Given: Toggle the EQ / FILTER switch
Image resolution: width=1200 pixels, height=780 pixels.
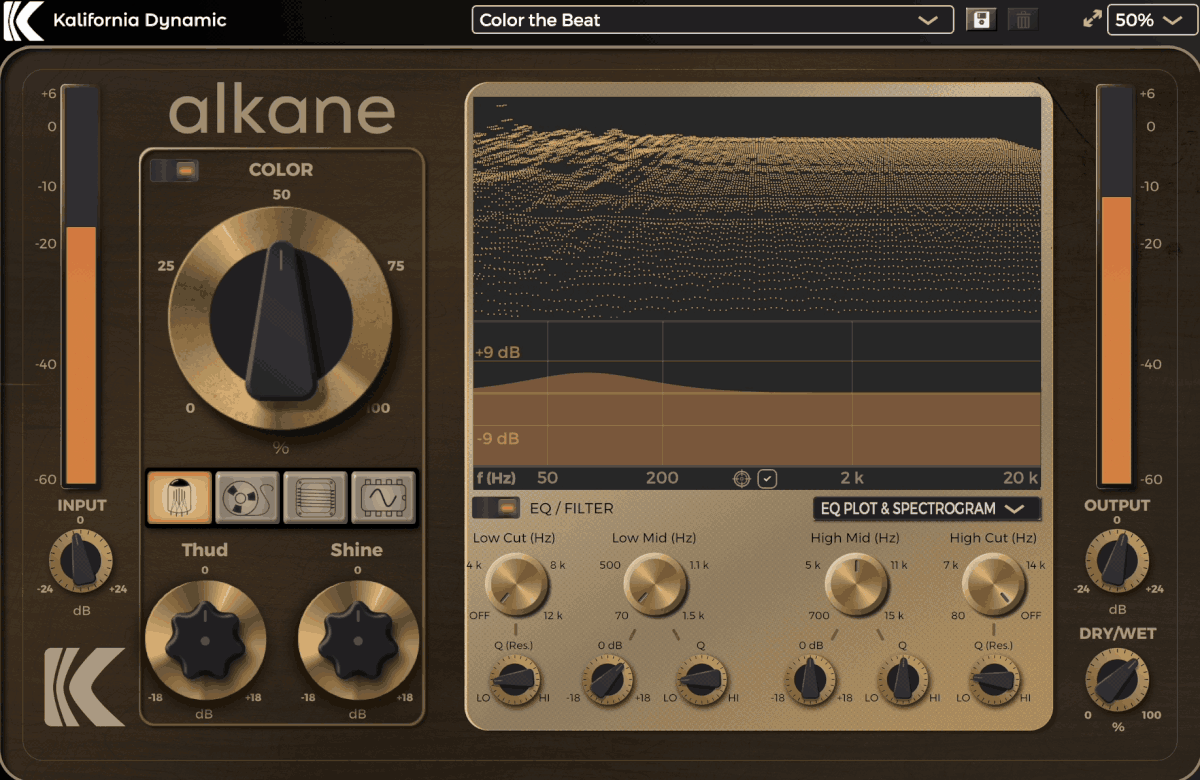Looking at the screenshot, I should (x=496, y=508).
